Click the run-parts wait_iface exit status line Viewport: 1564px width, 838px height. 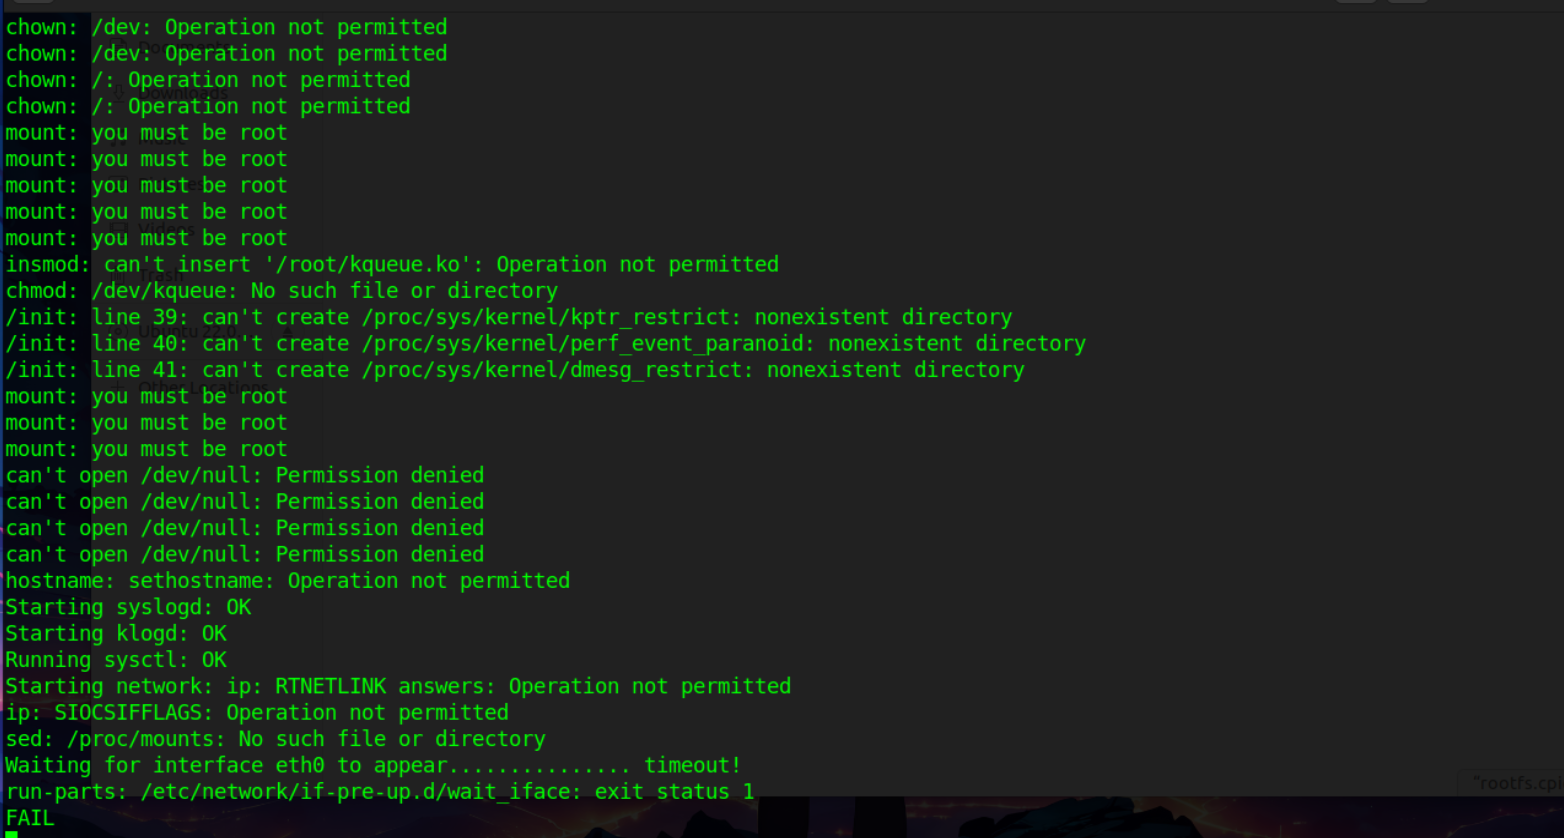[380, 792]
